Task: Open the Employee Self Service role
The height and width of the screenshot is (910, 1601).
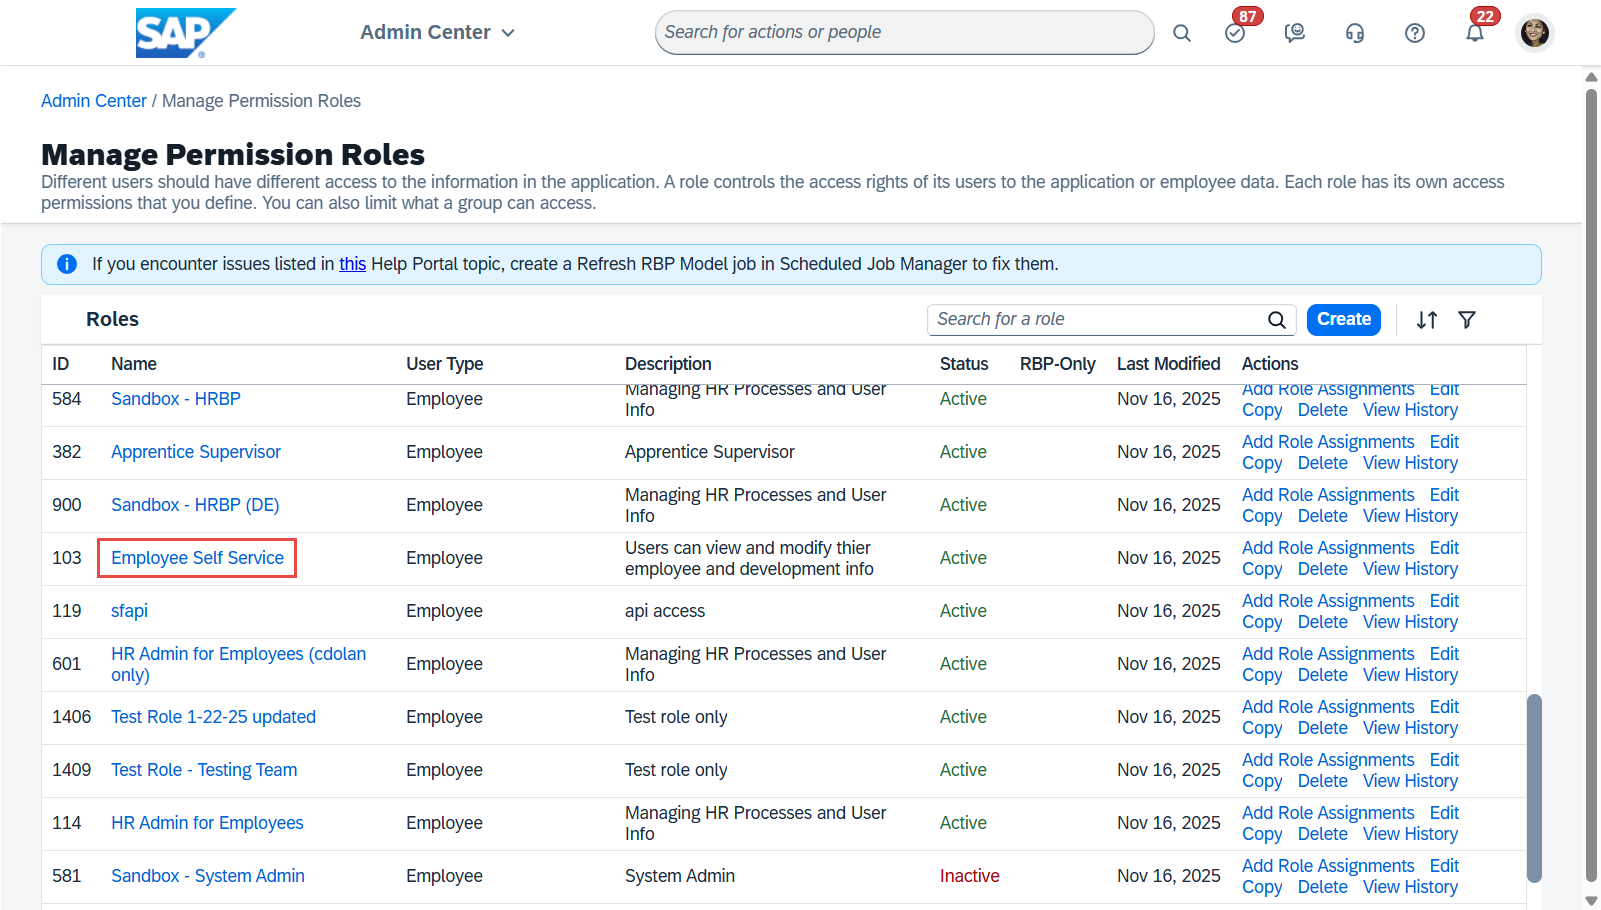Action: tap(197, 558)
